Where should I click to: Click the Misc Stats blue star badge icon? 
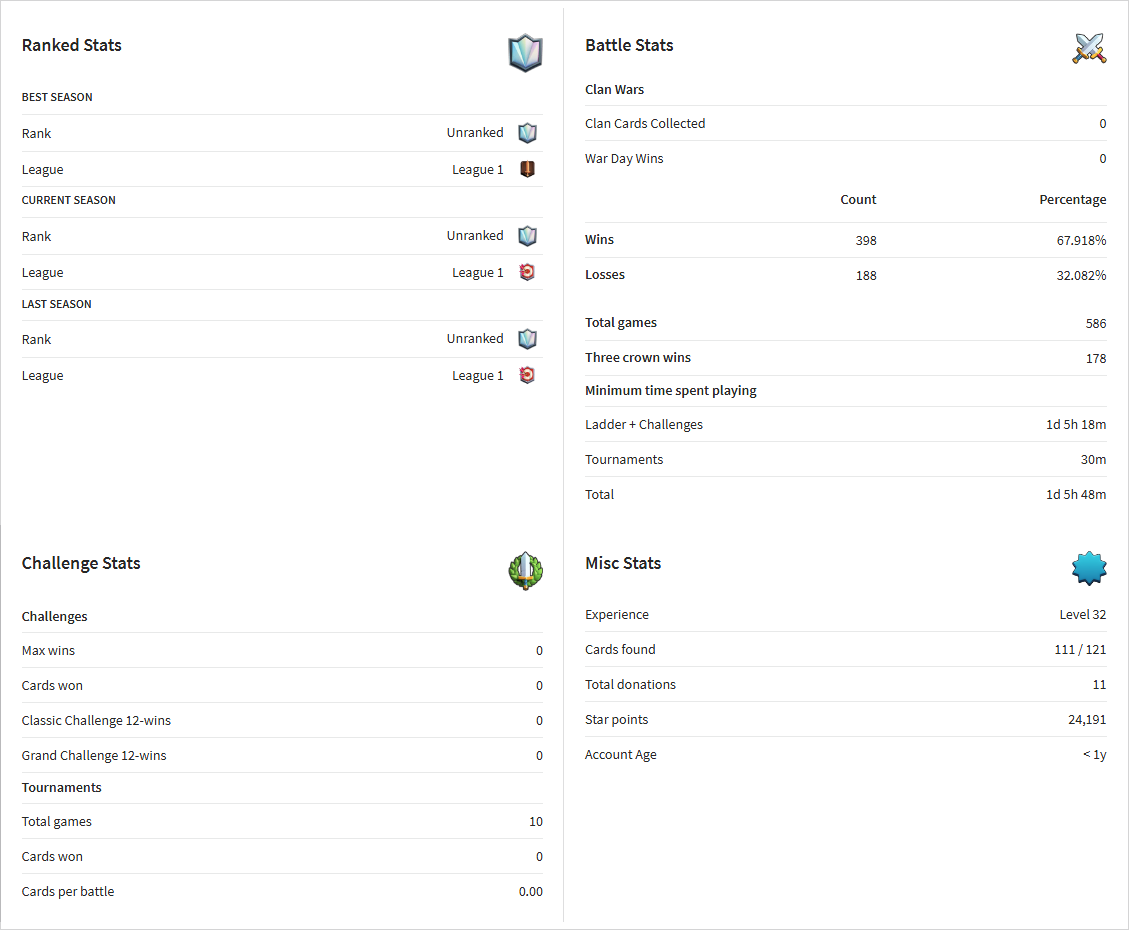click(x=1089, y=568)
